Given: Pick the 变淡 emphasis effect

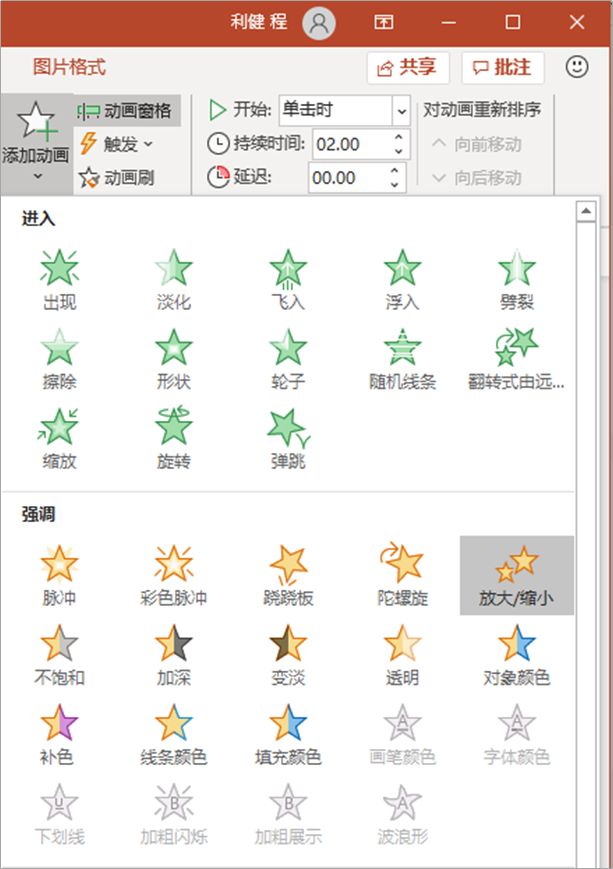Looking at the screenshot, I should pos(288,655).
